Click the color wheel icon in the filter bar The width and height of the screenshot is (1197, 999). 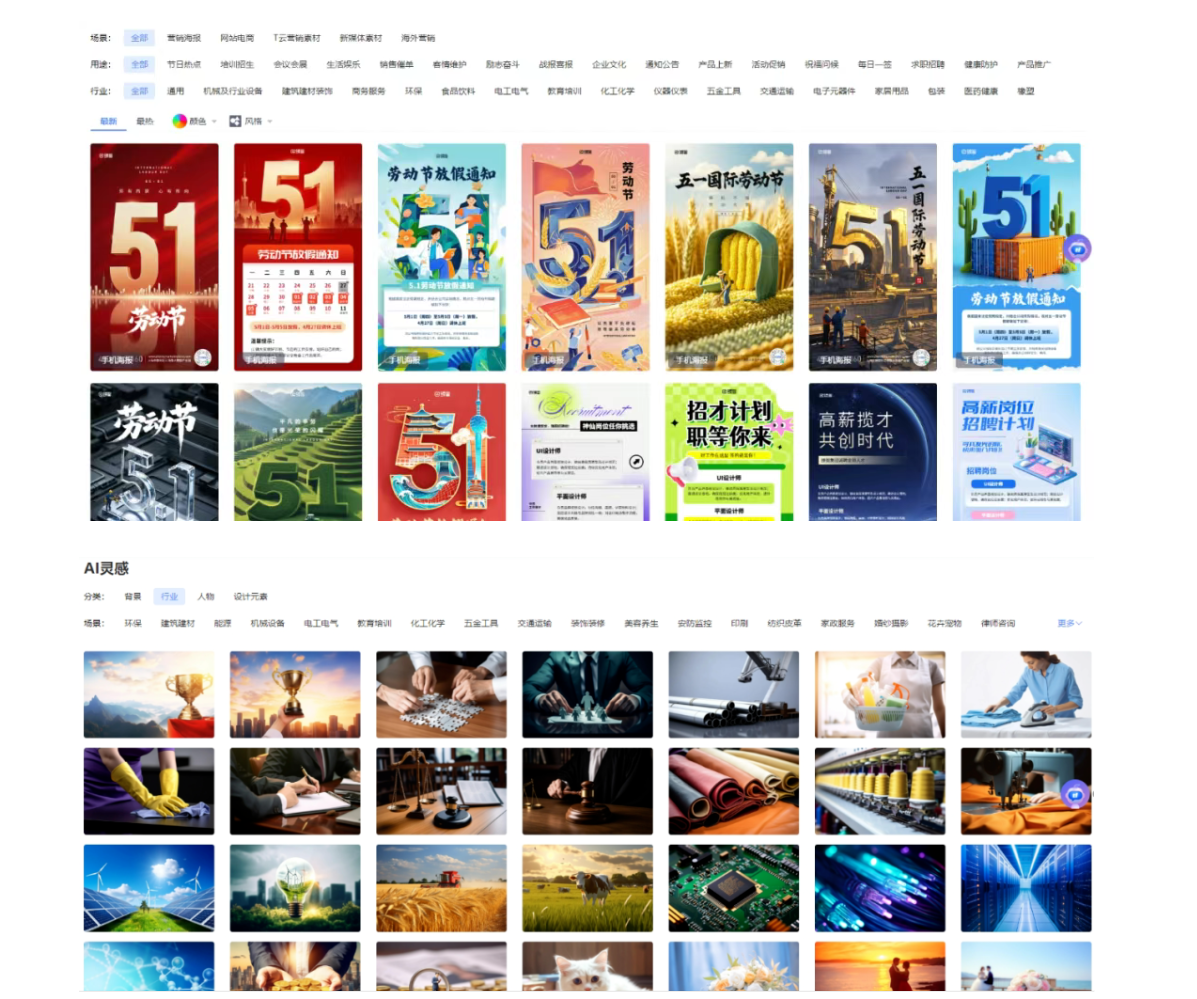180,121
